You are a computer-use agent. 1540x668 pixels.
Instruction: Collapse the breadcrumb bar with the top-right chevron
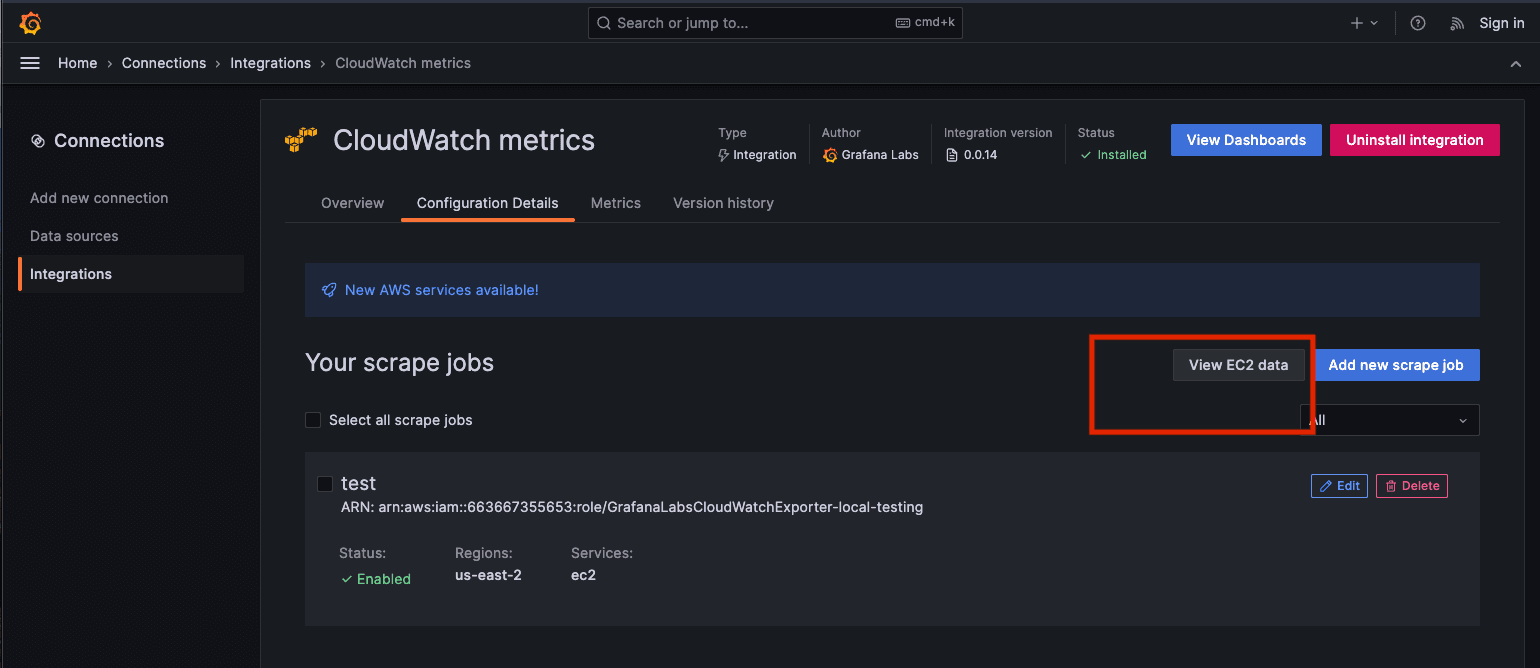tap(1516, 62)
